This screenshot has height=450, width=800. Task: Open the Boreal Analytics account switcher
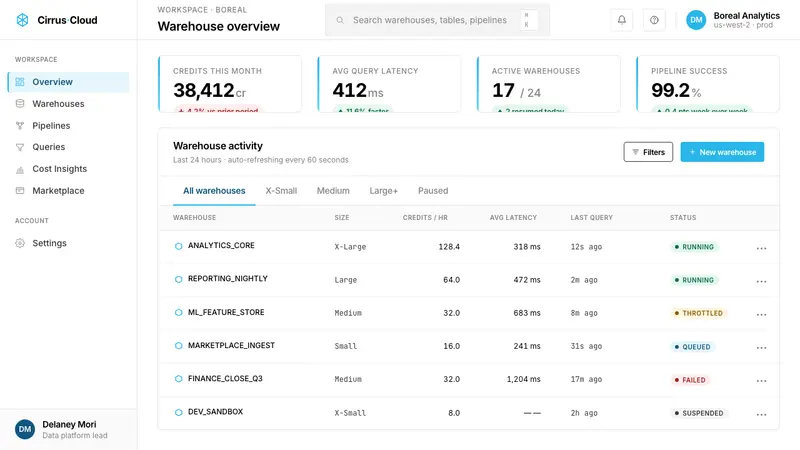733,20
